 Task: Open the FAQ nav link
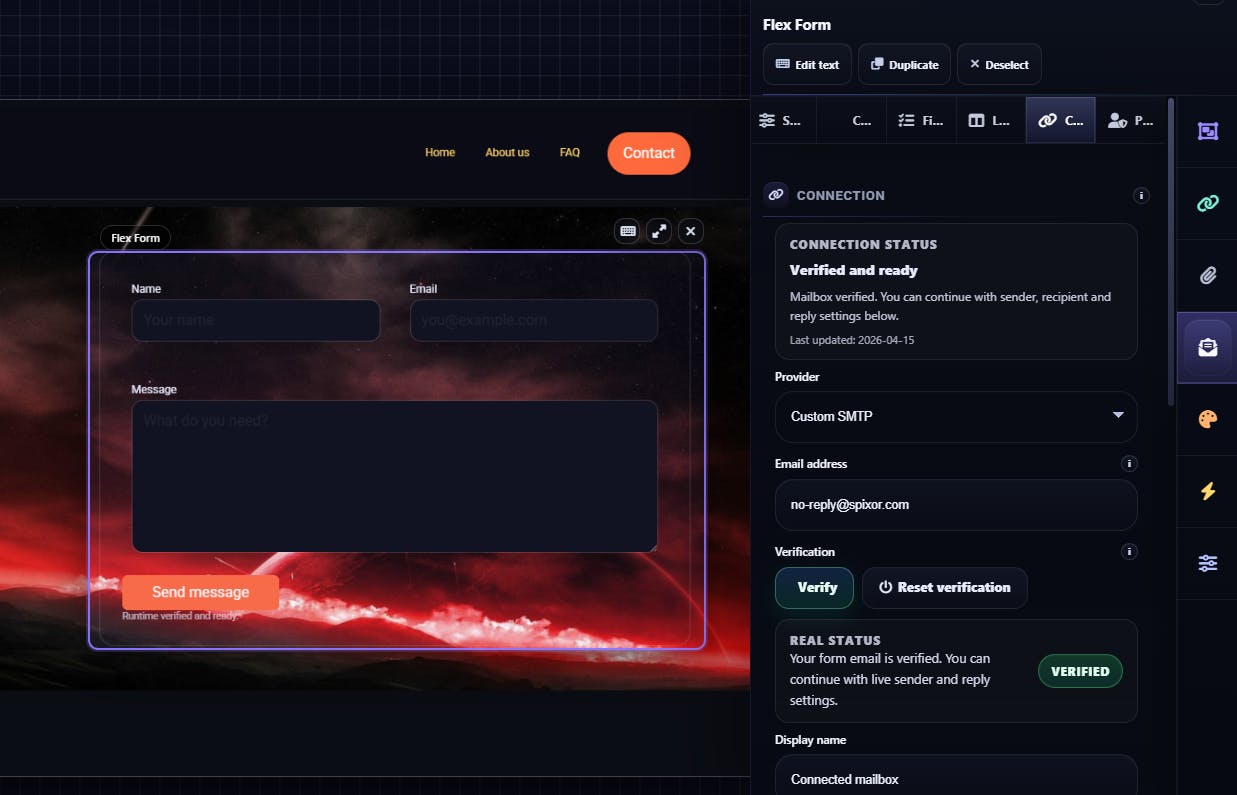(x=570, y=153)
